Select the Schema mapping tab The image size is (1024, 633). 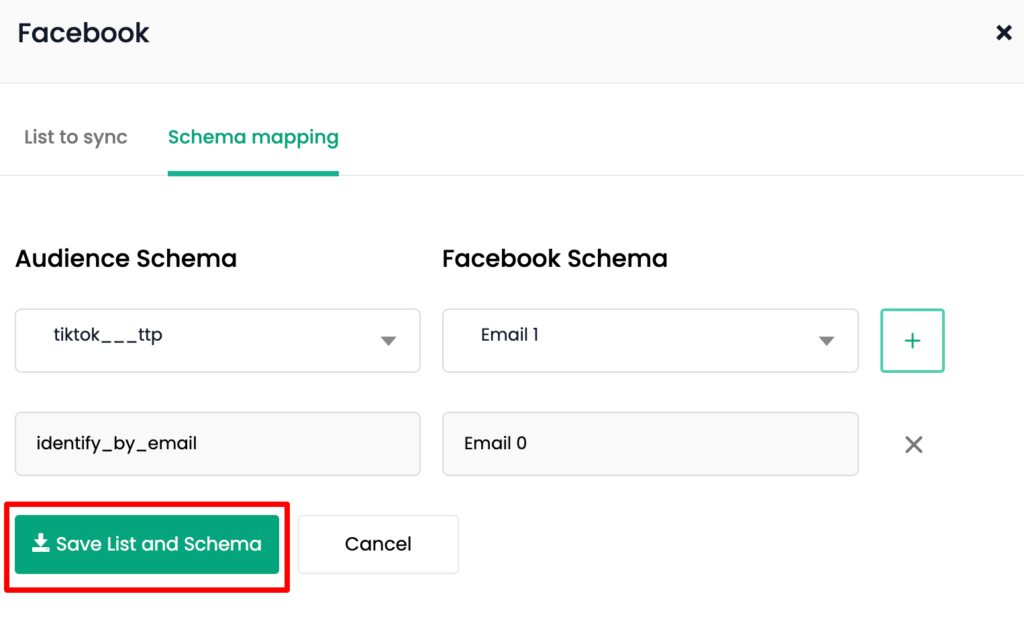[x=253, y=137]
